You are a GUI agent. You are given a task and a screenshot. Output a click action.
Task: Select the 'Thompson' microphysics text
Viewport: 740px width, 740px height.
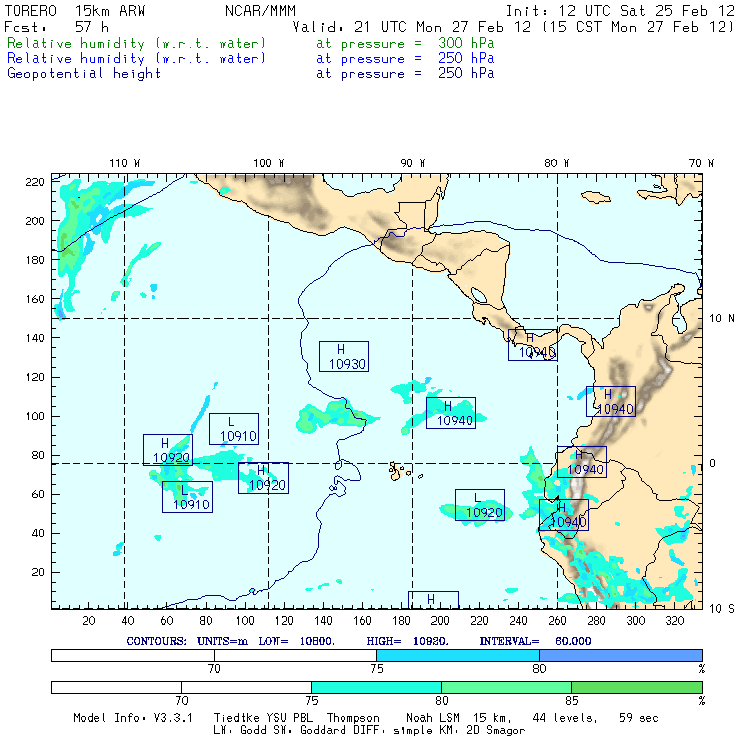click(x=353, y=718)
